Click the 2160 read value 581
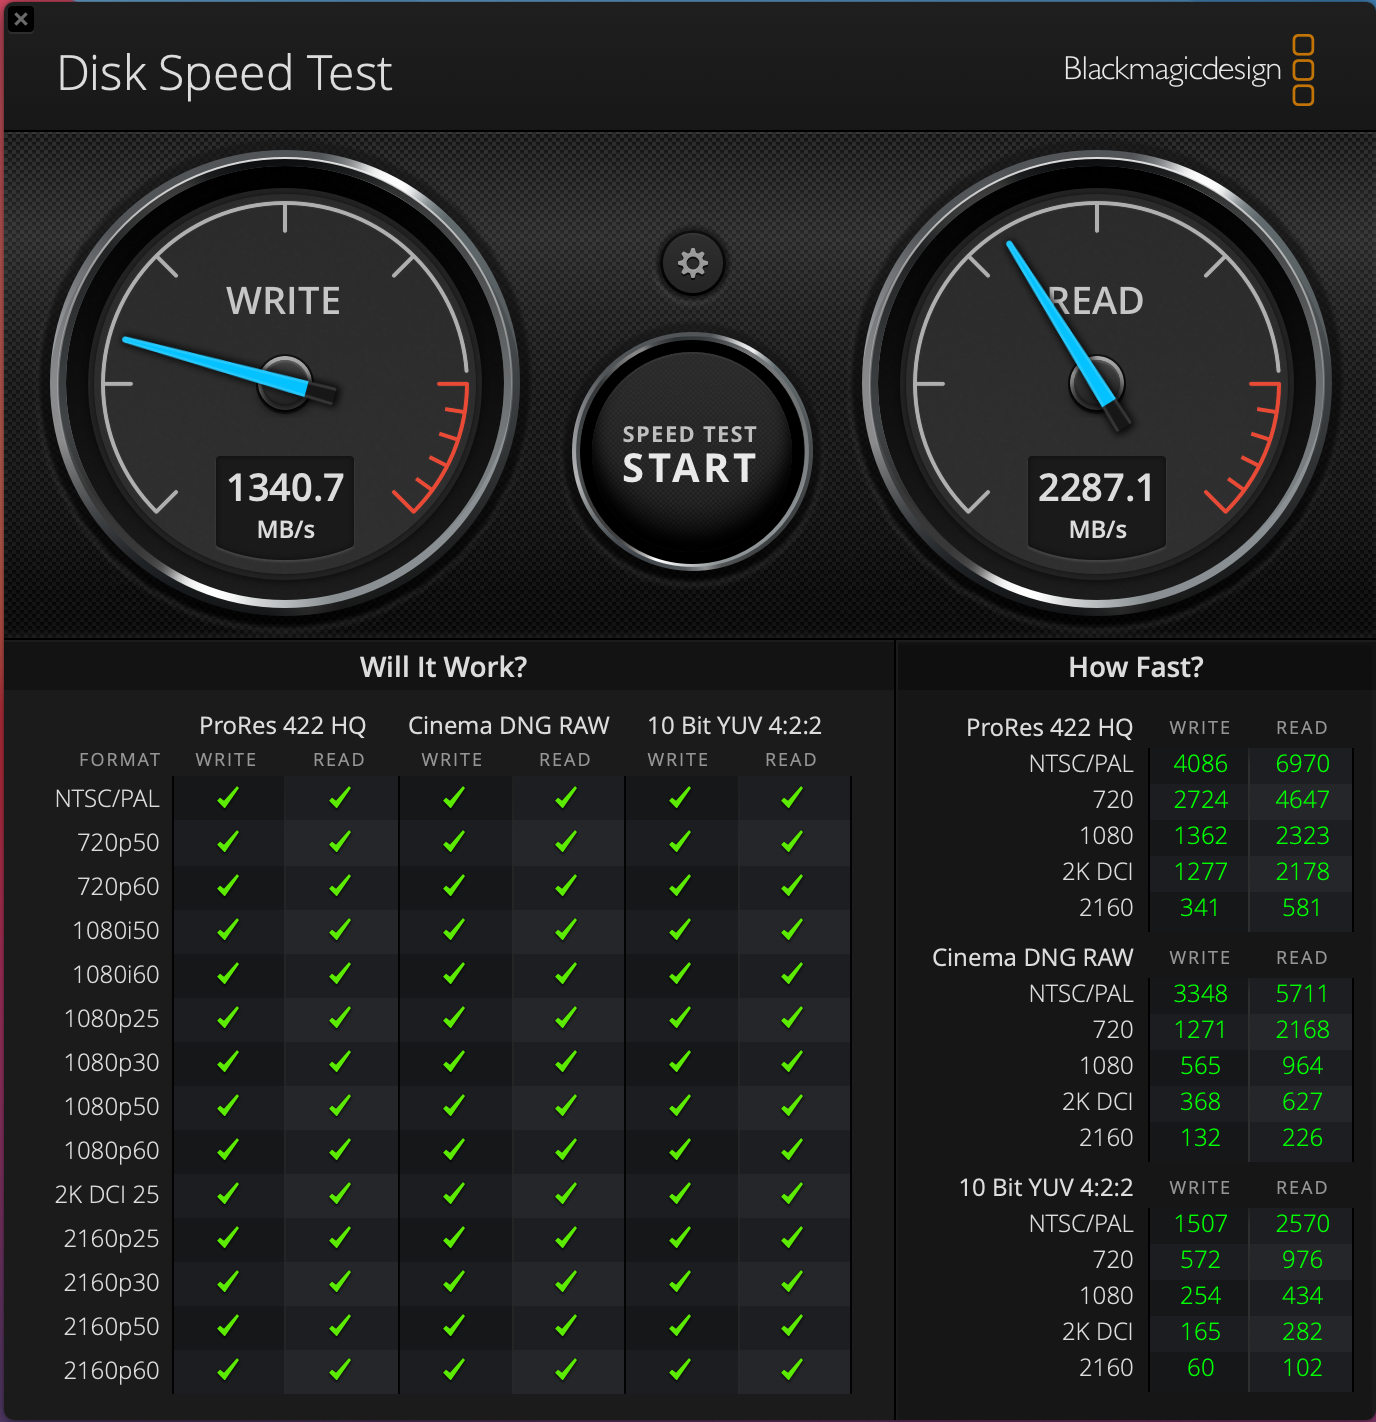1376x1422 pixels. pos(1301,907)
